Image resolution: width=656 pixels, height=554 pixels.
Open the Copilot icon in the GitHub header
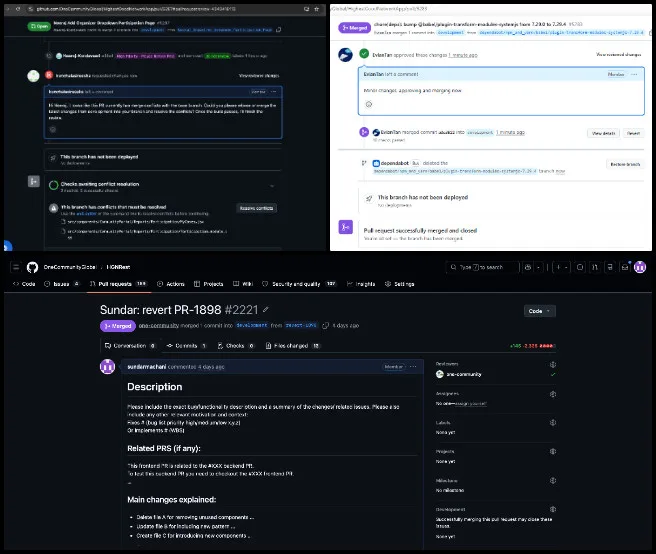pyautogui.click(x=528, y=267)
